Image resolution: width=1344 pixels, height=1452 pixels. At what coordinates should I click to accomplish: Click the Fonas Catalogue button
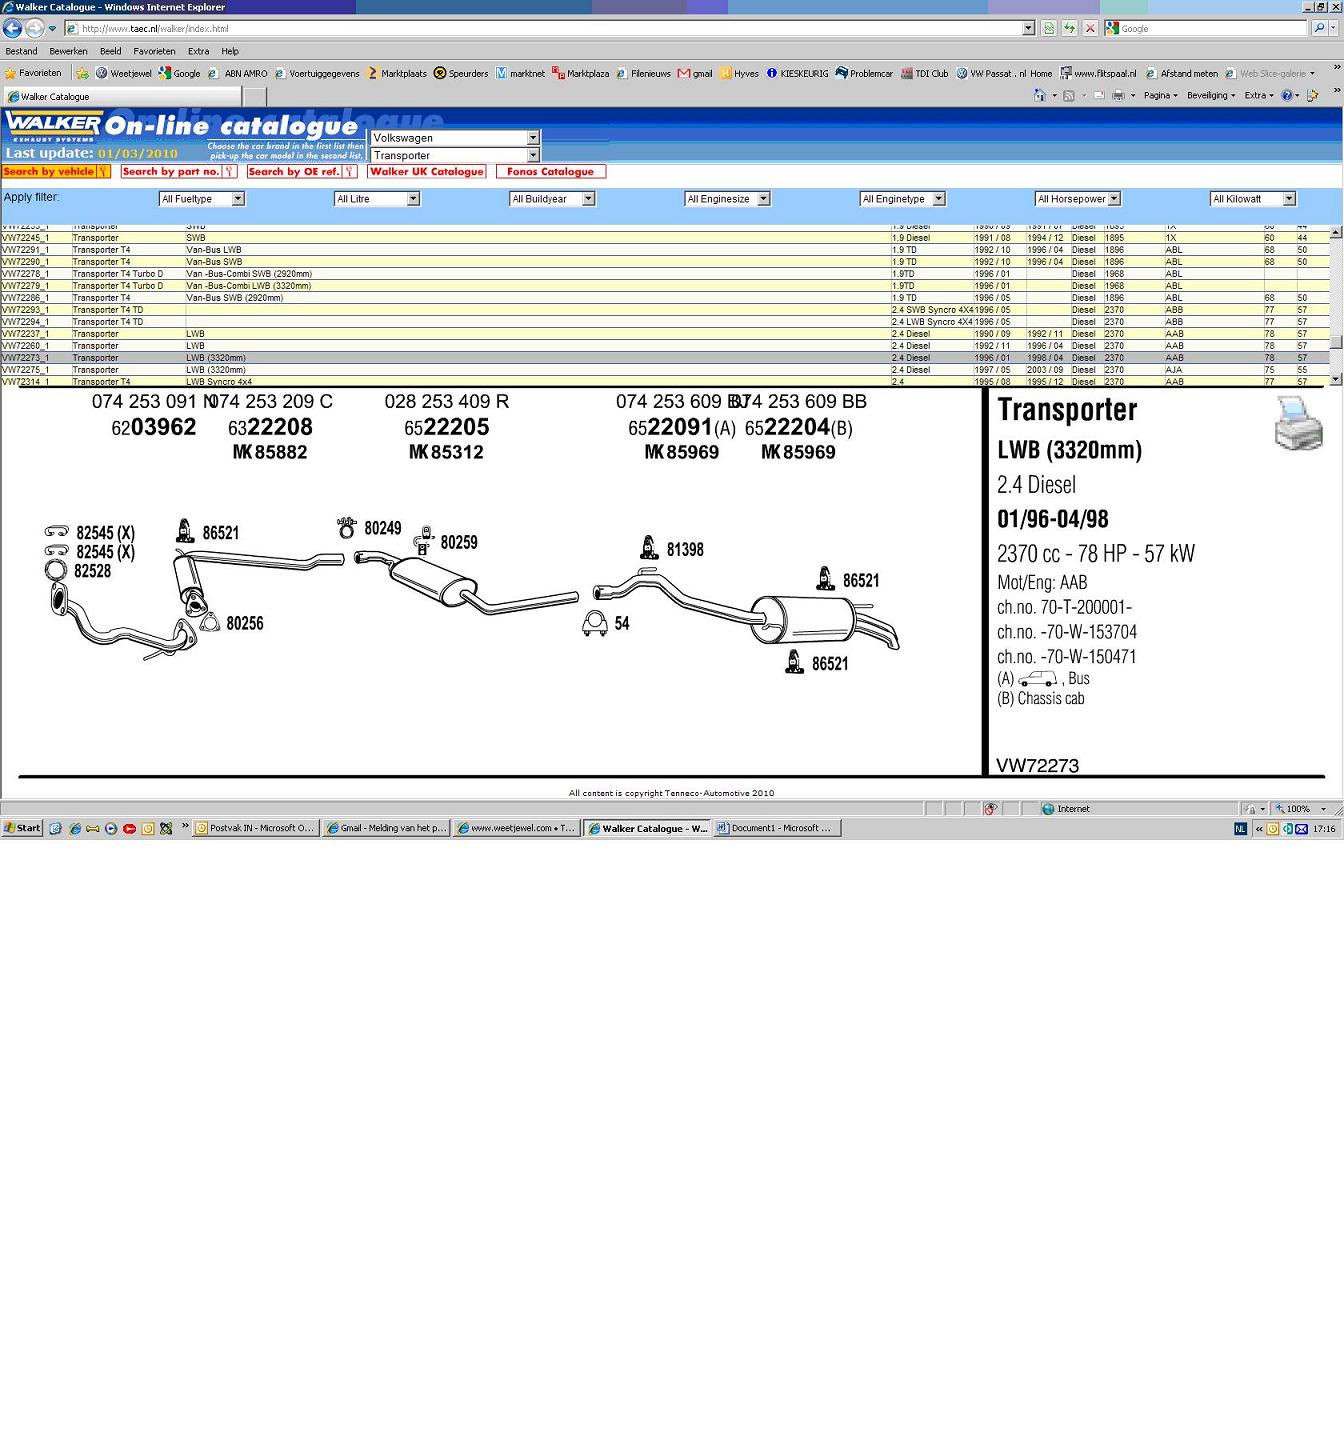tap(550, 172)
